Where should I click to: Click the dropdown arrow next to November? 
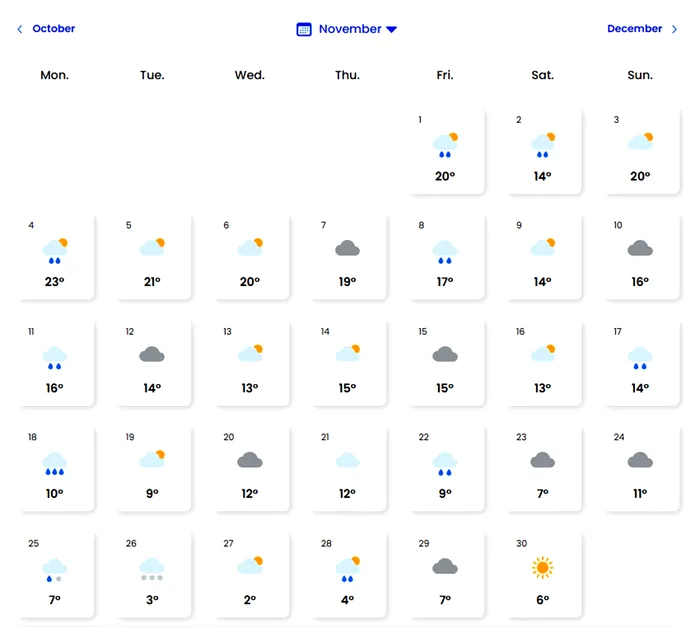pyautogui.click(x=392, y=29)
